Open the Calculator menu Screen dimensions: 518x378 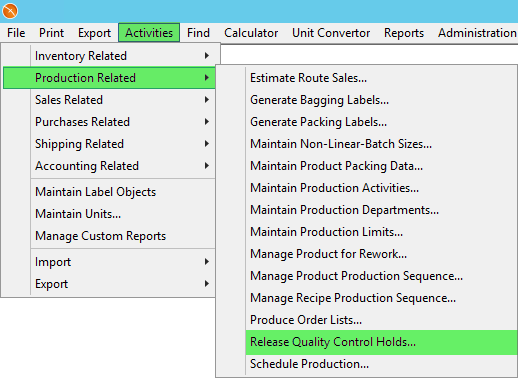(251, 33)
